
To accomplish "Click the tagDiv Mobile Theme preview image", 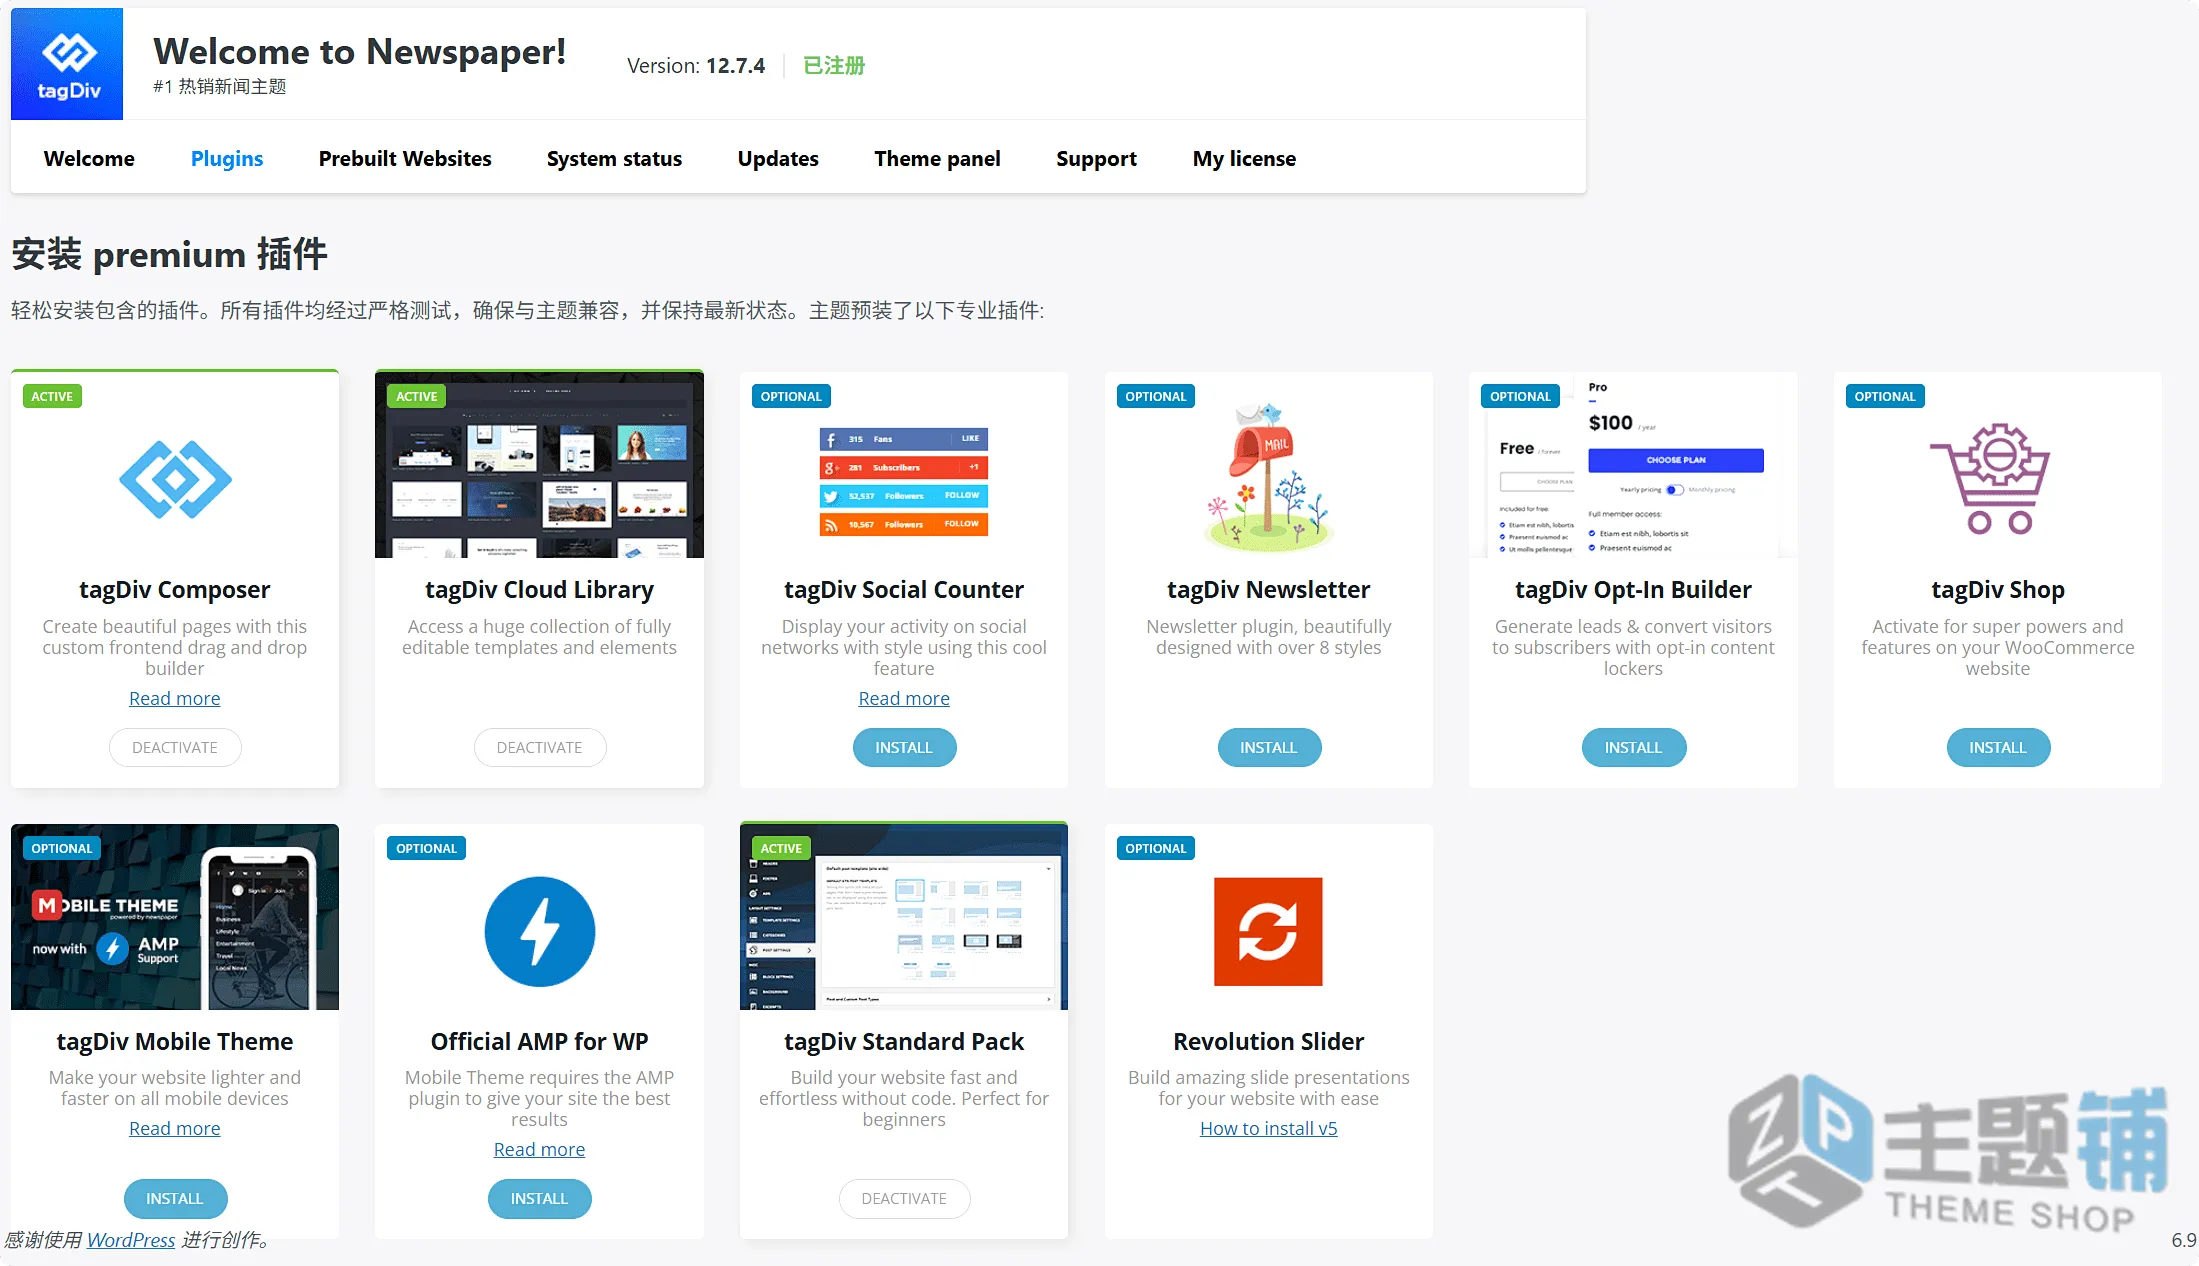I will click(x=175, y=917).
